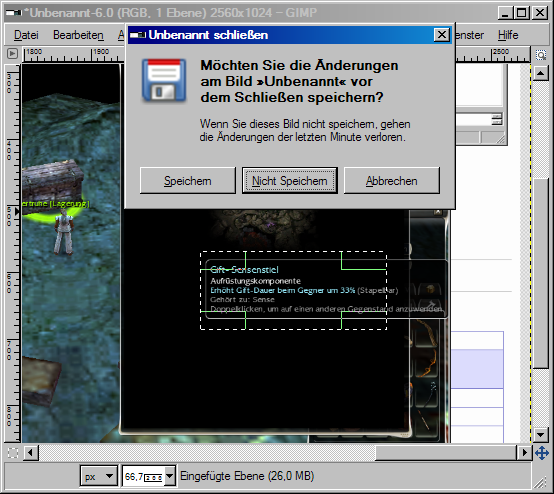Click the dialog title bar icon
Image resolution: width=554 pixels, height=494 pixels.
coord(138,35)
